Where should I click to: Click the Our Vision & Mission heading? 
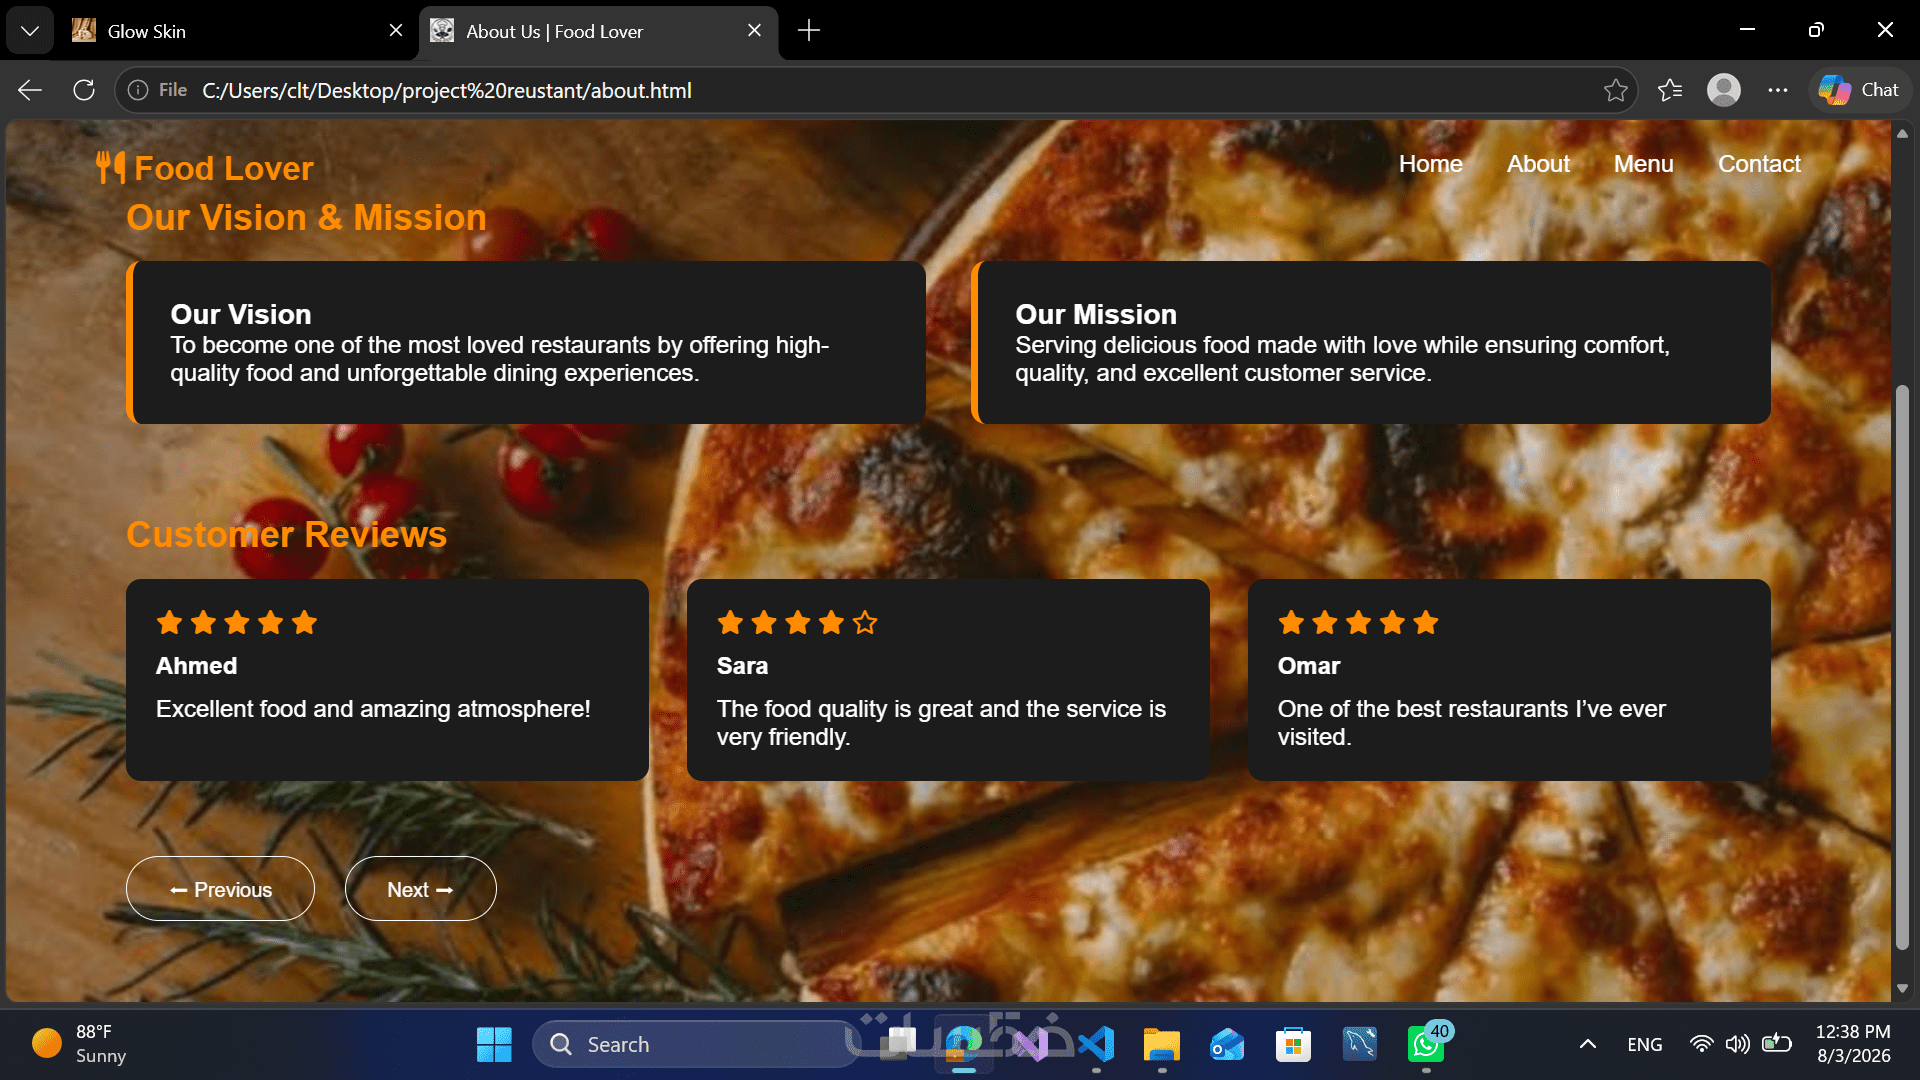click(306, 218)
